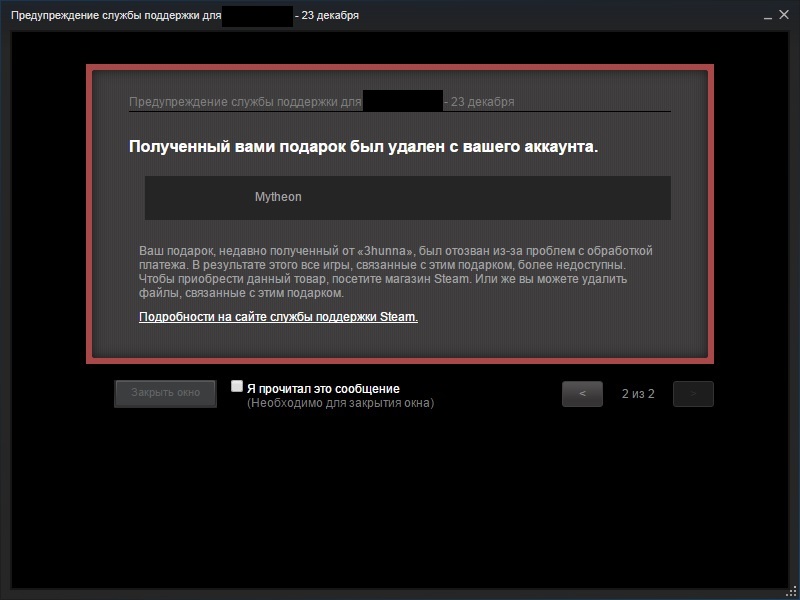The height and width of the screenshot is (600, 800).
Task: Click the 'Закрыть окно' button
Action: [165, 393]
